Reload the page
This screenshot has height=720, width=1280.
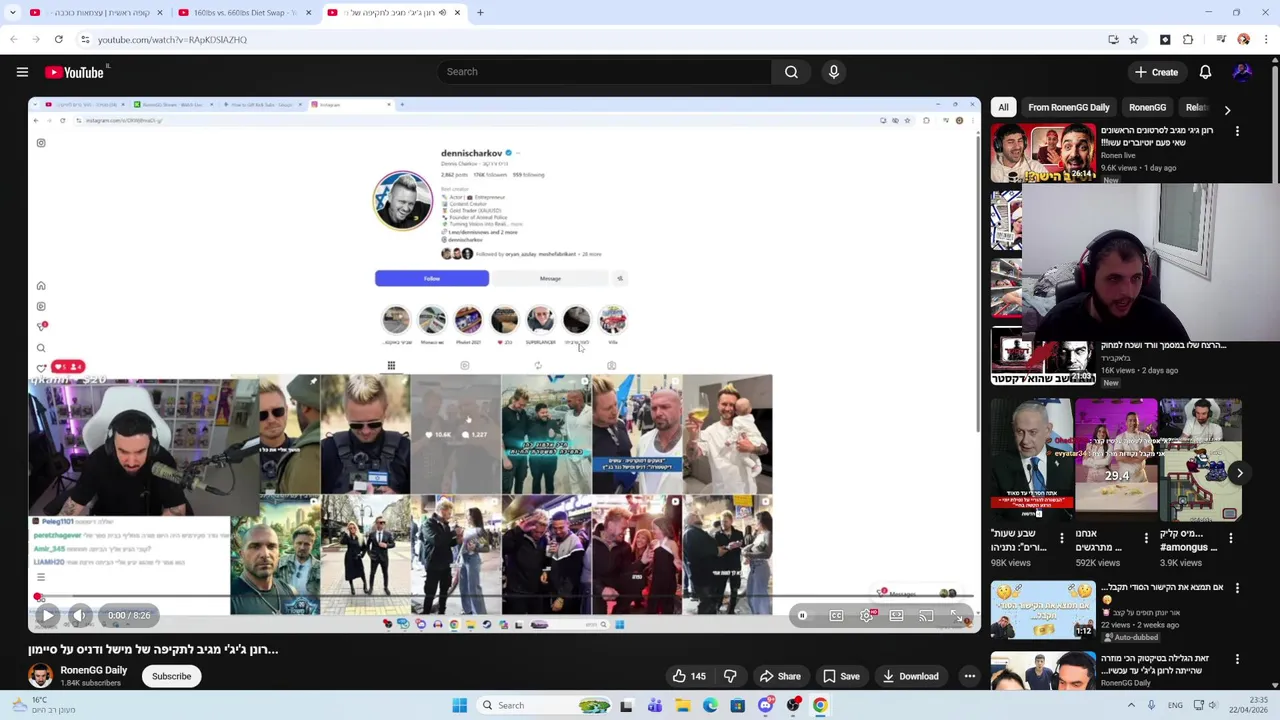[59, 40]
